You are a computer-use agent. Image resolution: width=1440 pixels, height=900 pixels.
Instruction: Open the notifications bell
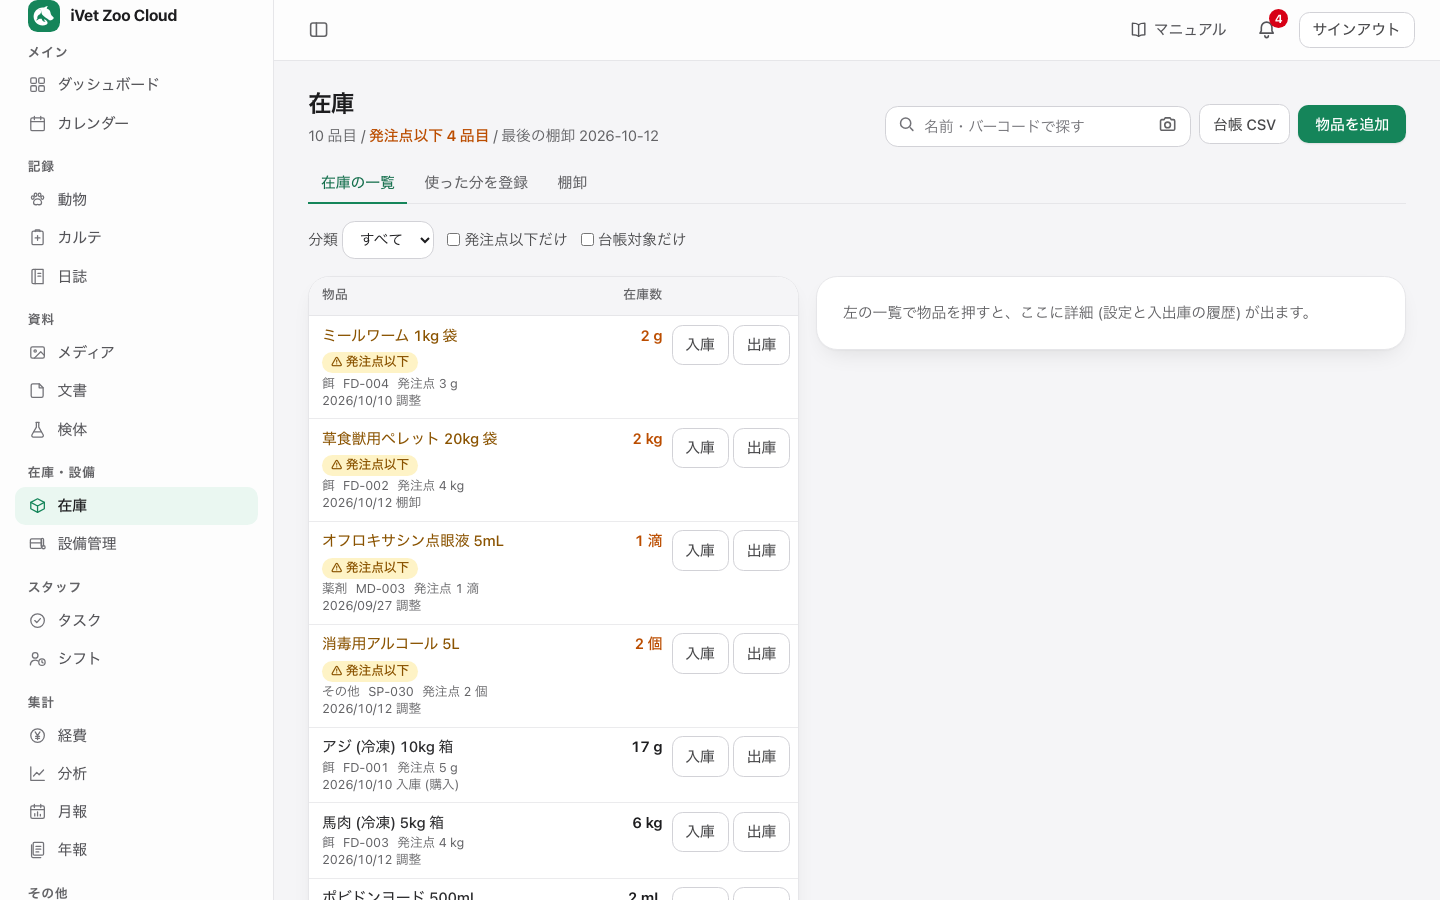click(1266, 30)
